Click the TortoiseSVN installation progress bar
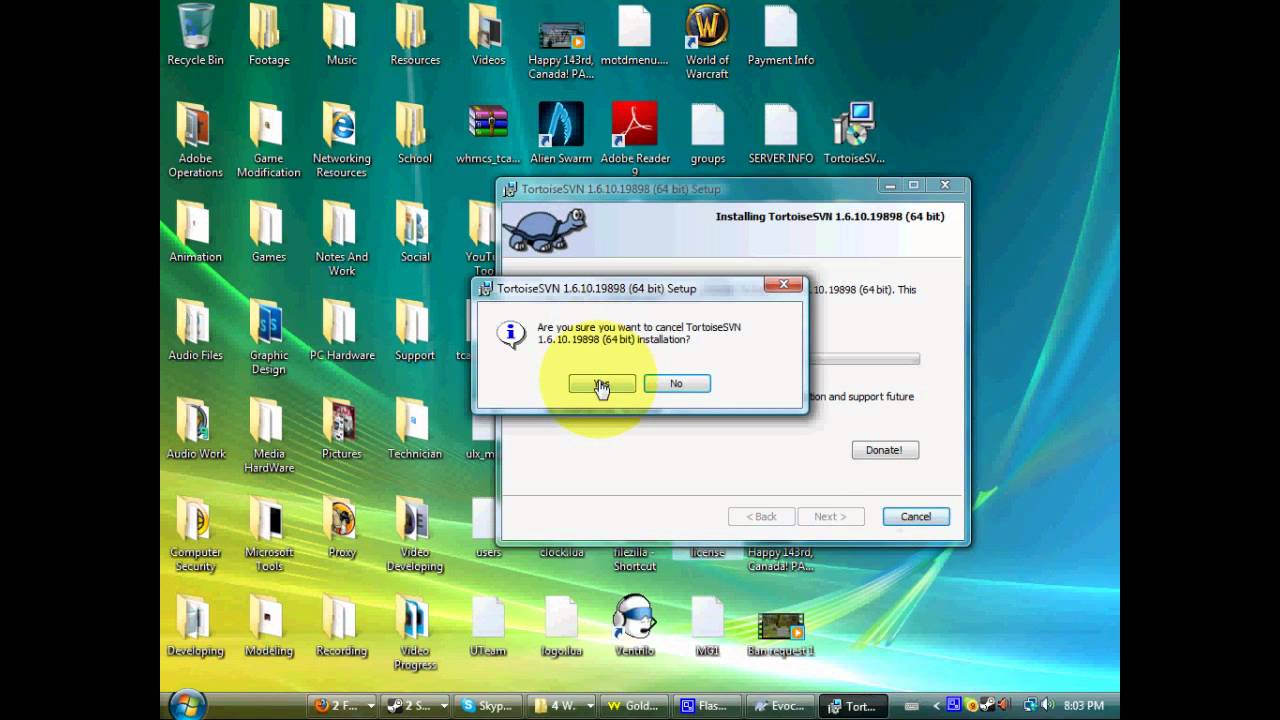The width and height of the screenshot is (1280, 720). [x=864, y=359]
